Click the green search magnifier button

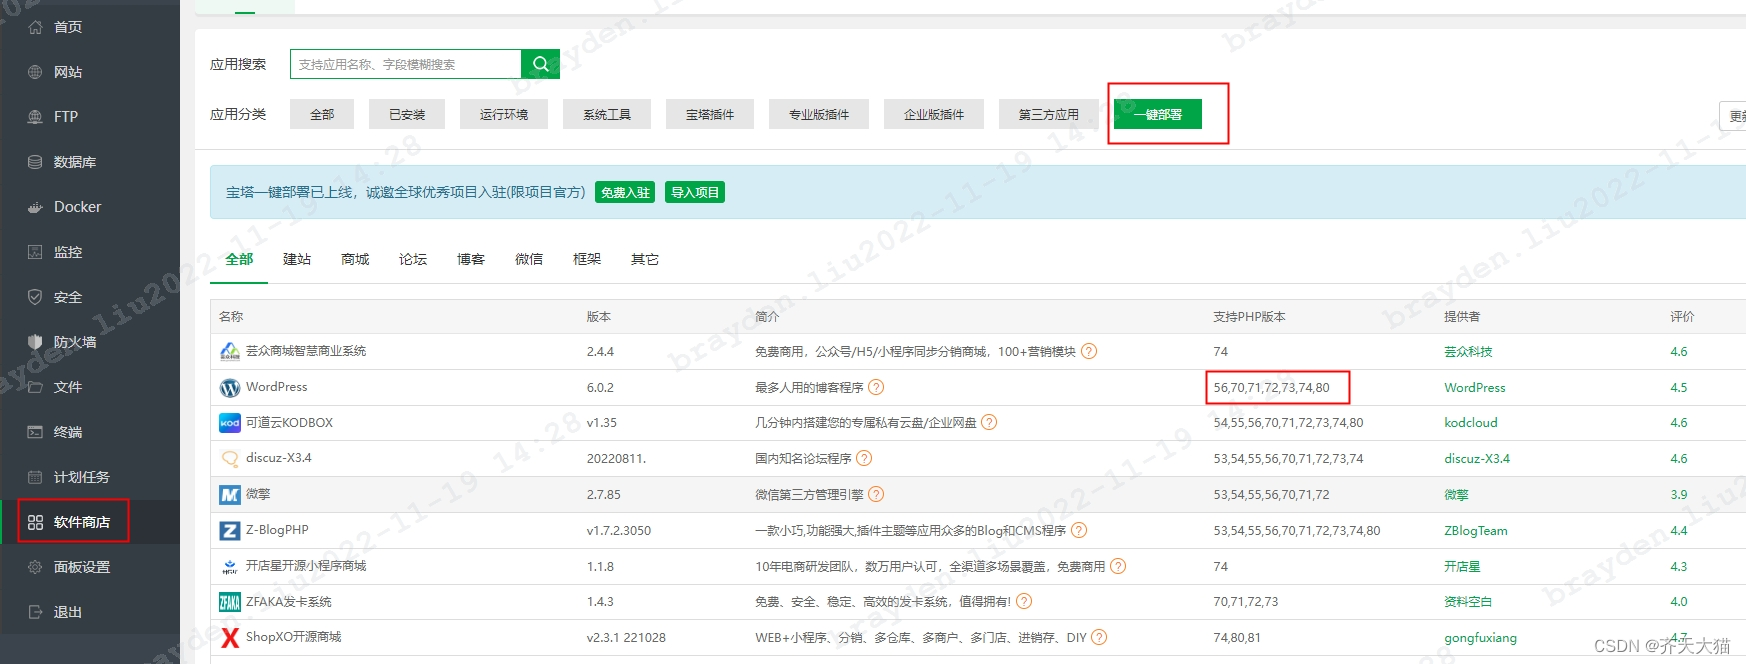pyautogui.click(x=540, y=64)
